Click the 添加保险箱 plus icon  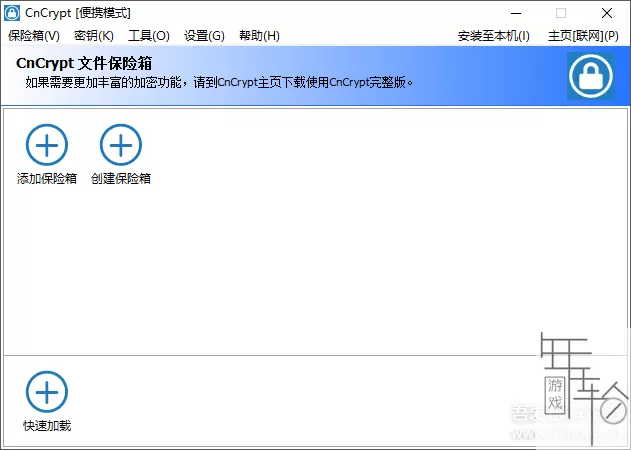47,145
